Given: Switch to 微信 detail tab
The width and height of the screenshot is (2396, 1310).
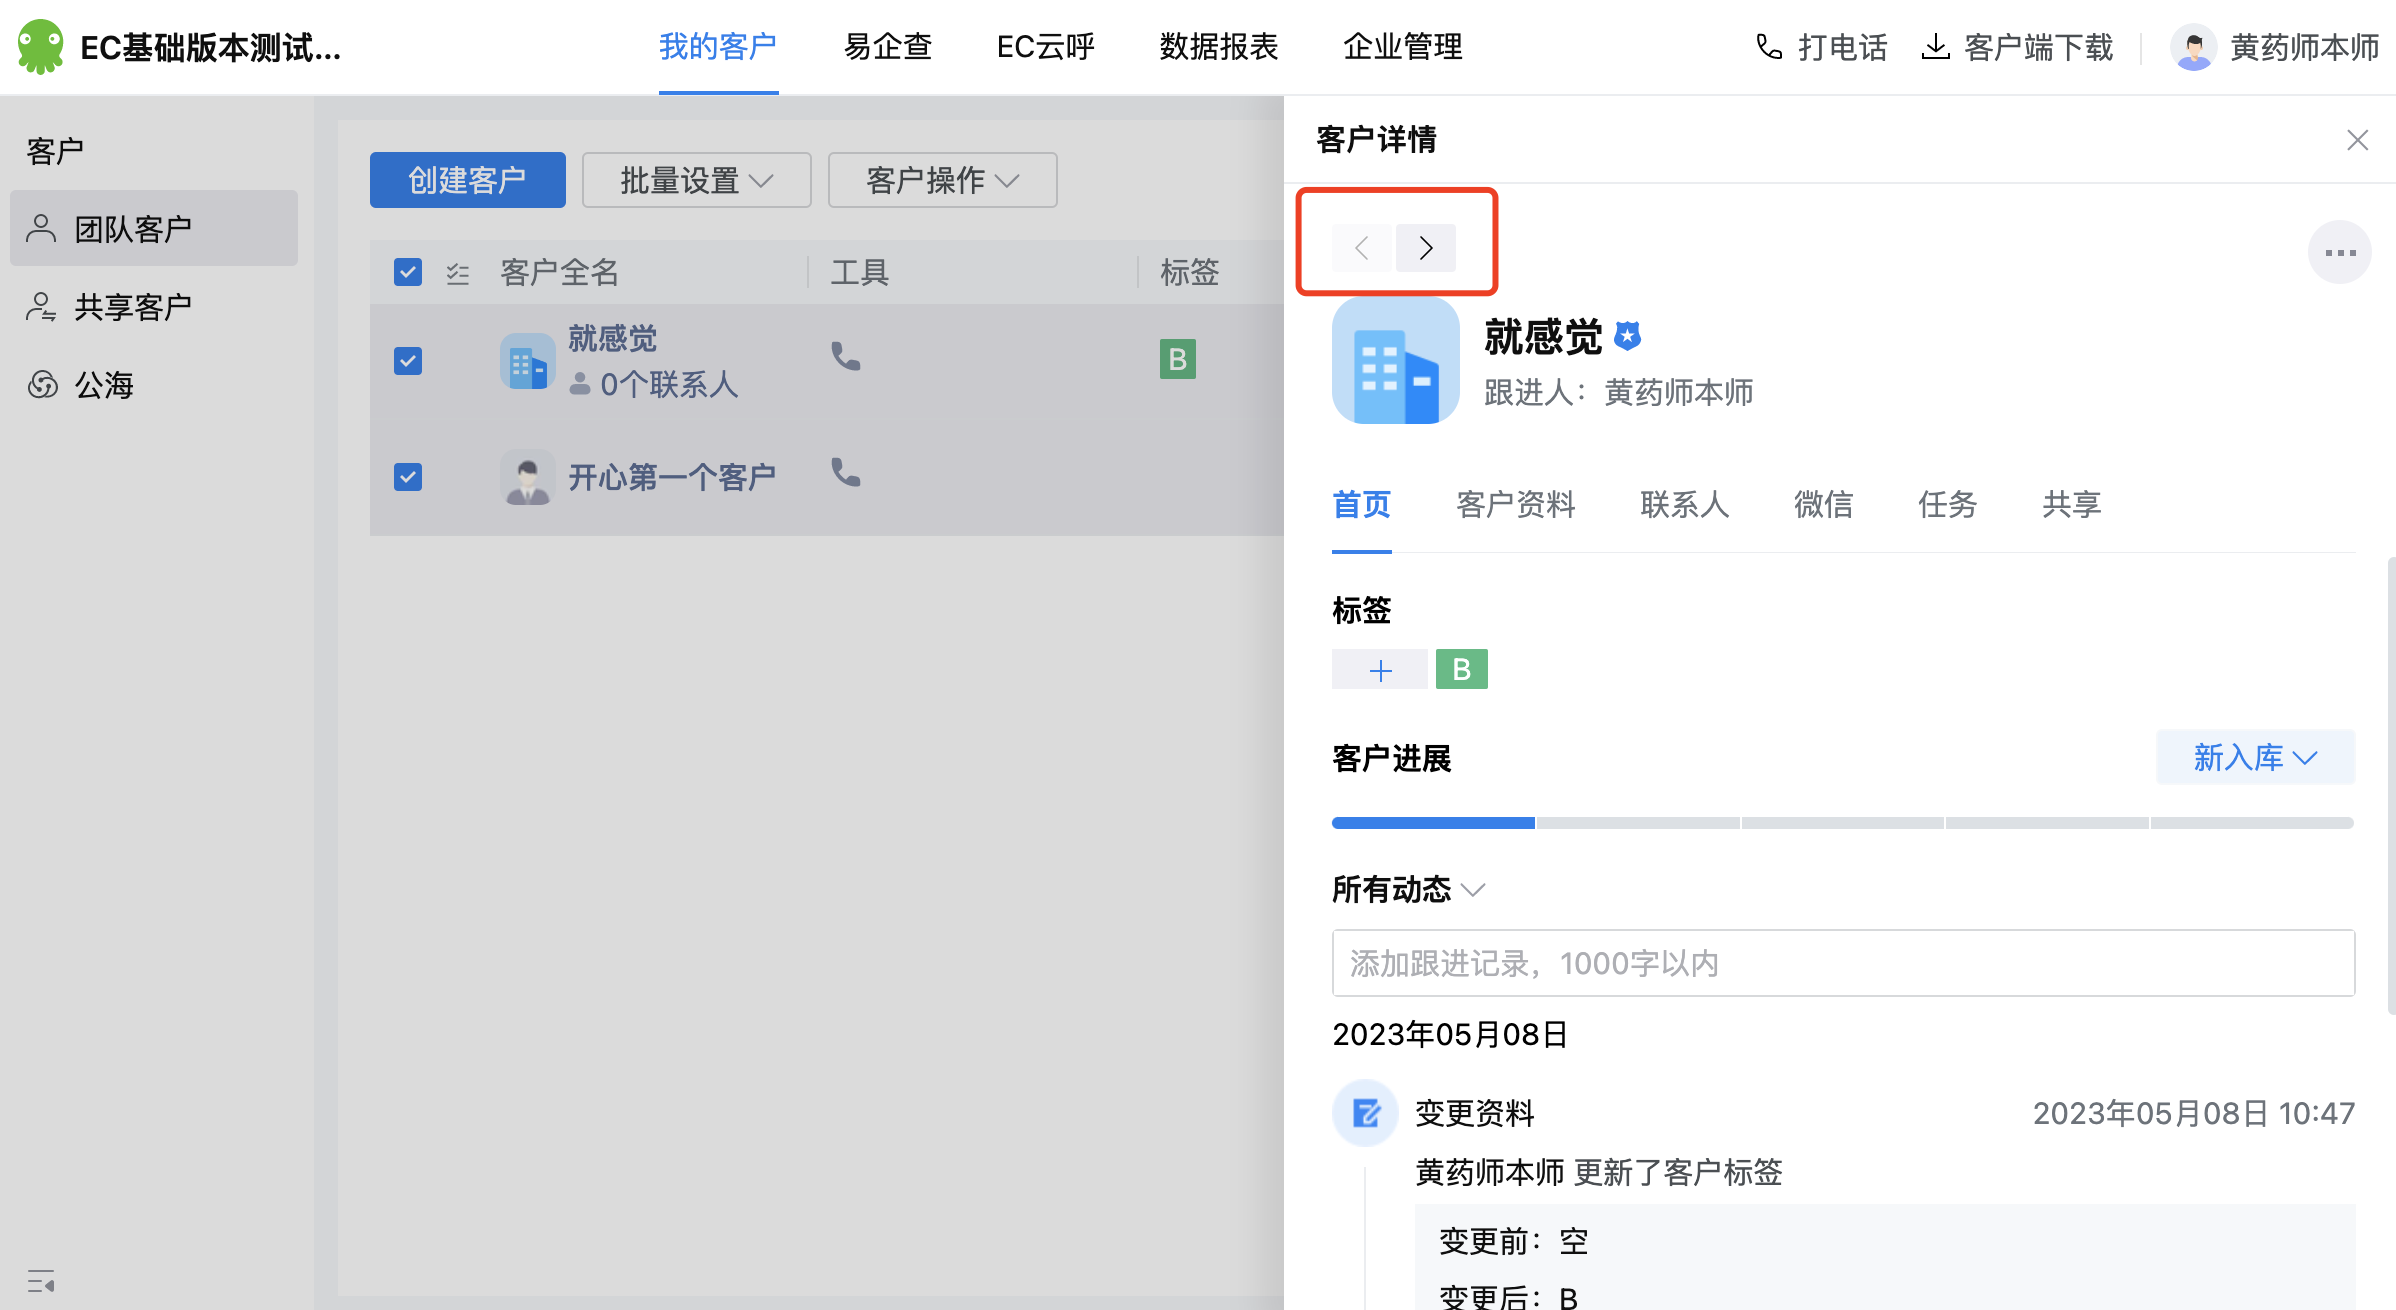Looking at the screenshot, I should (x=1824, y=505).
